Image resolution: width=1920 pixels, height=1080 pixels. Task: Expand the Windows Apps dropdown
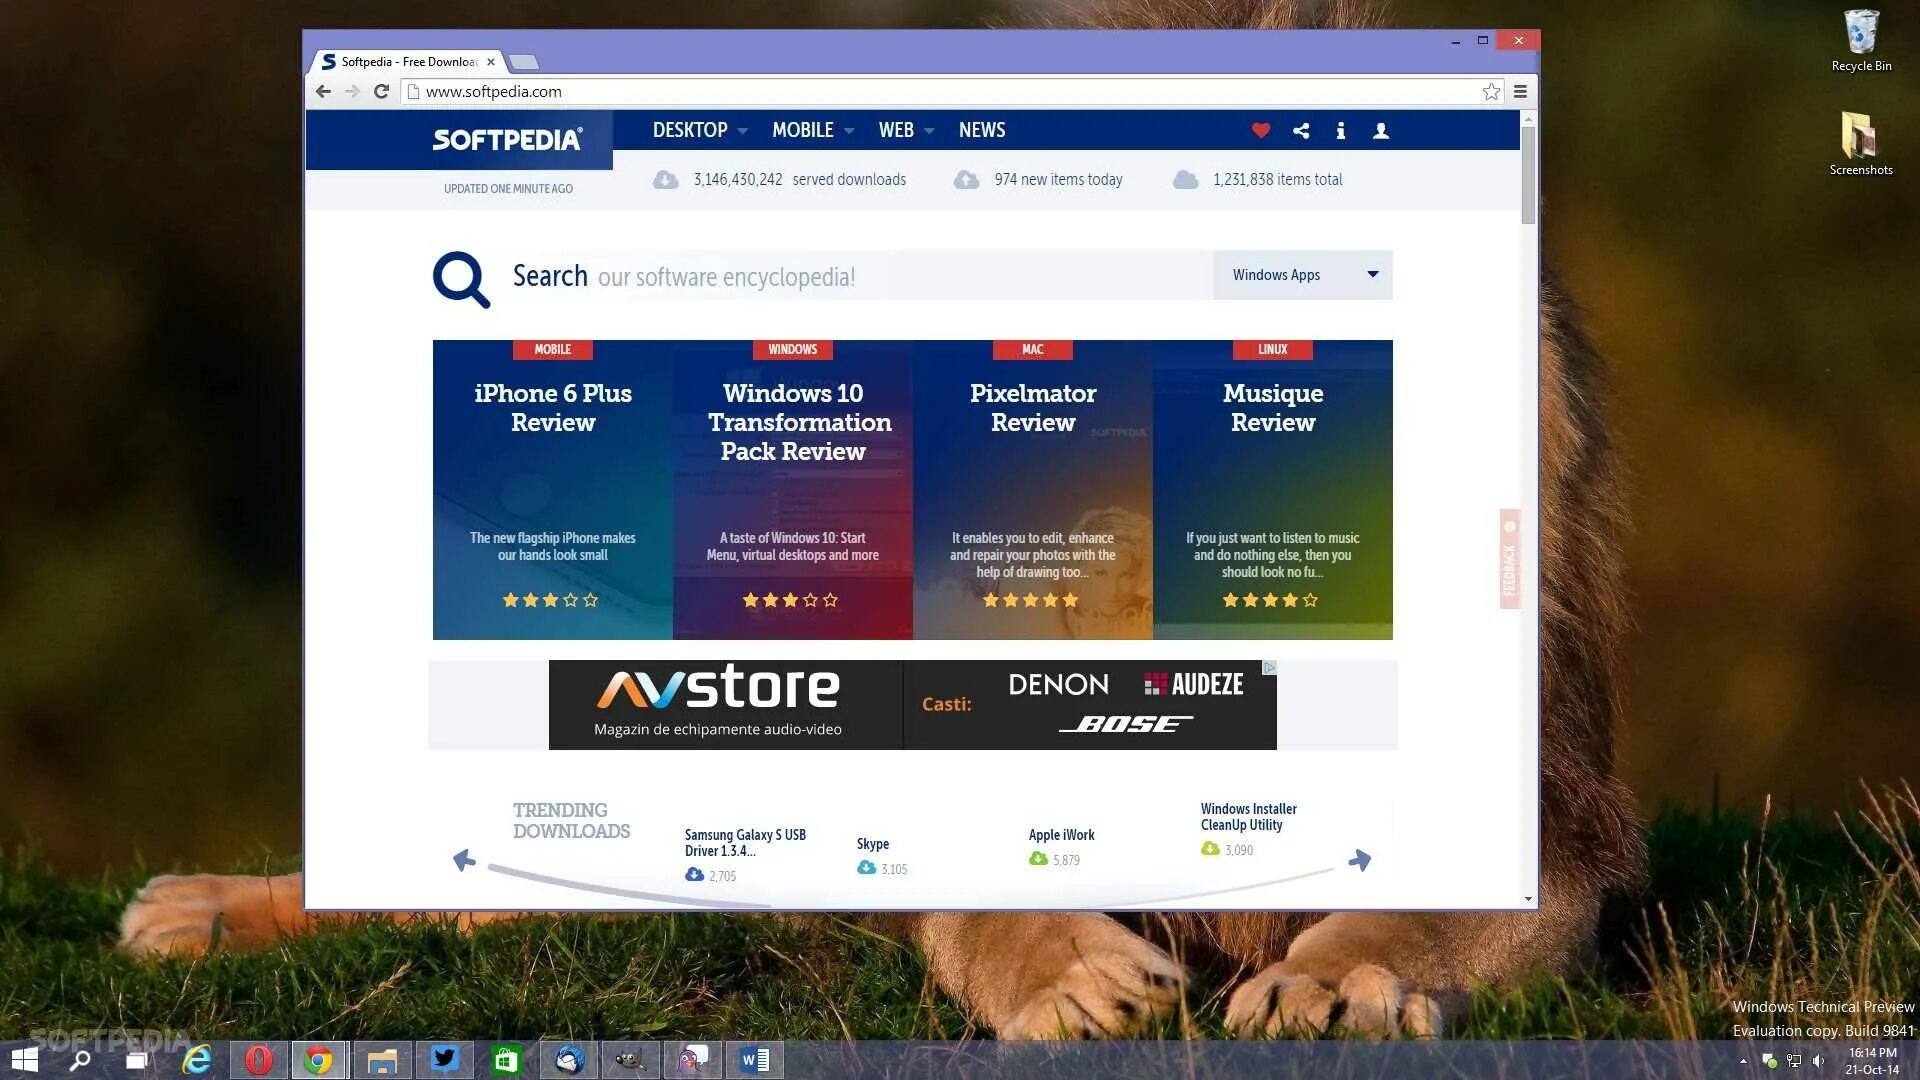[x=1303, y=275]
